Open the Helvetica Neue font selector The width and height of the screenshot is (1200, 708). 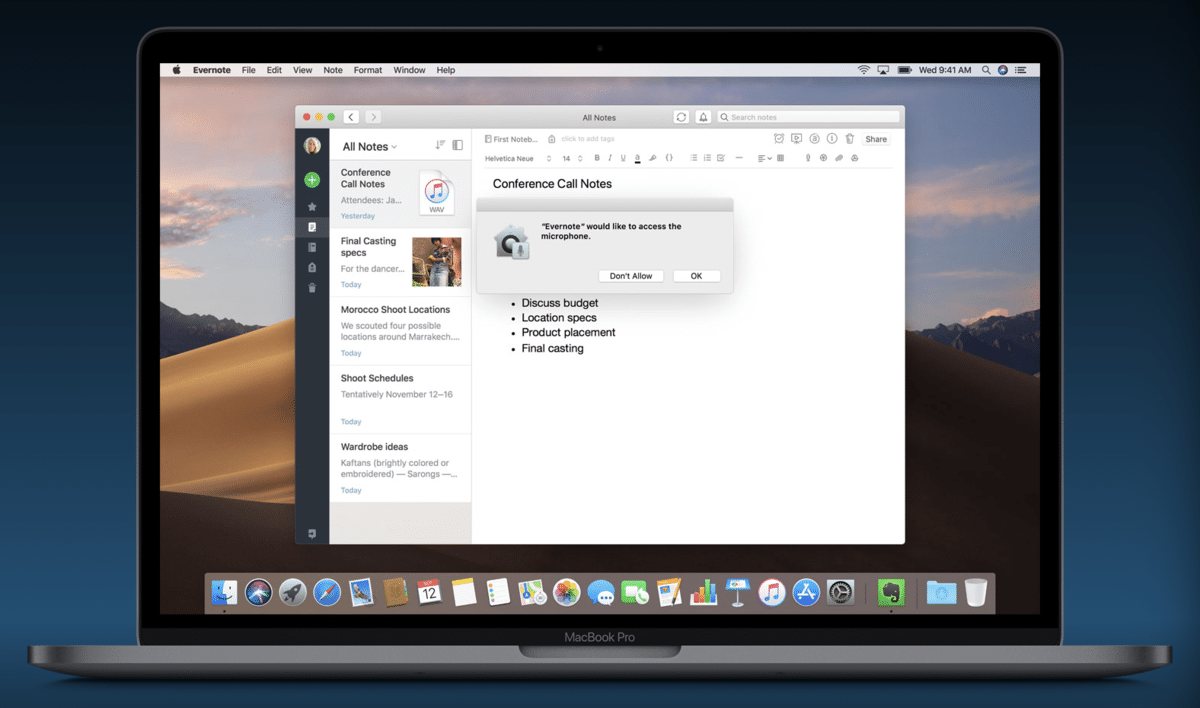(518, 158)
